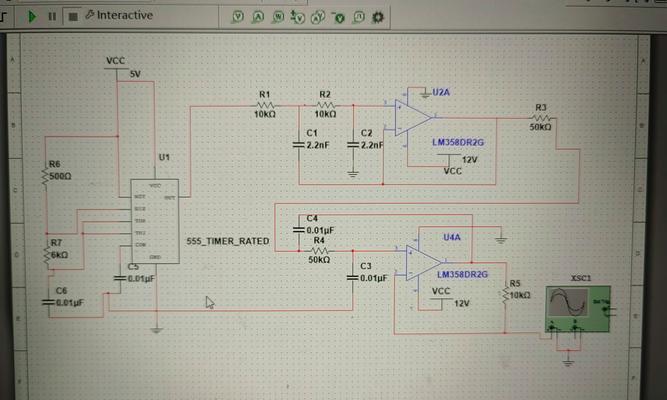Click the U1 reference designator

[x=164, y=157]
